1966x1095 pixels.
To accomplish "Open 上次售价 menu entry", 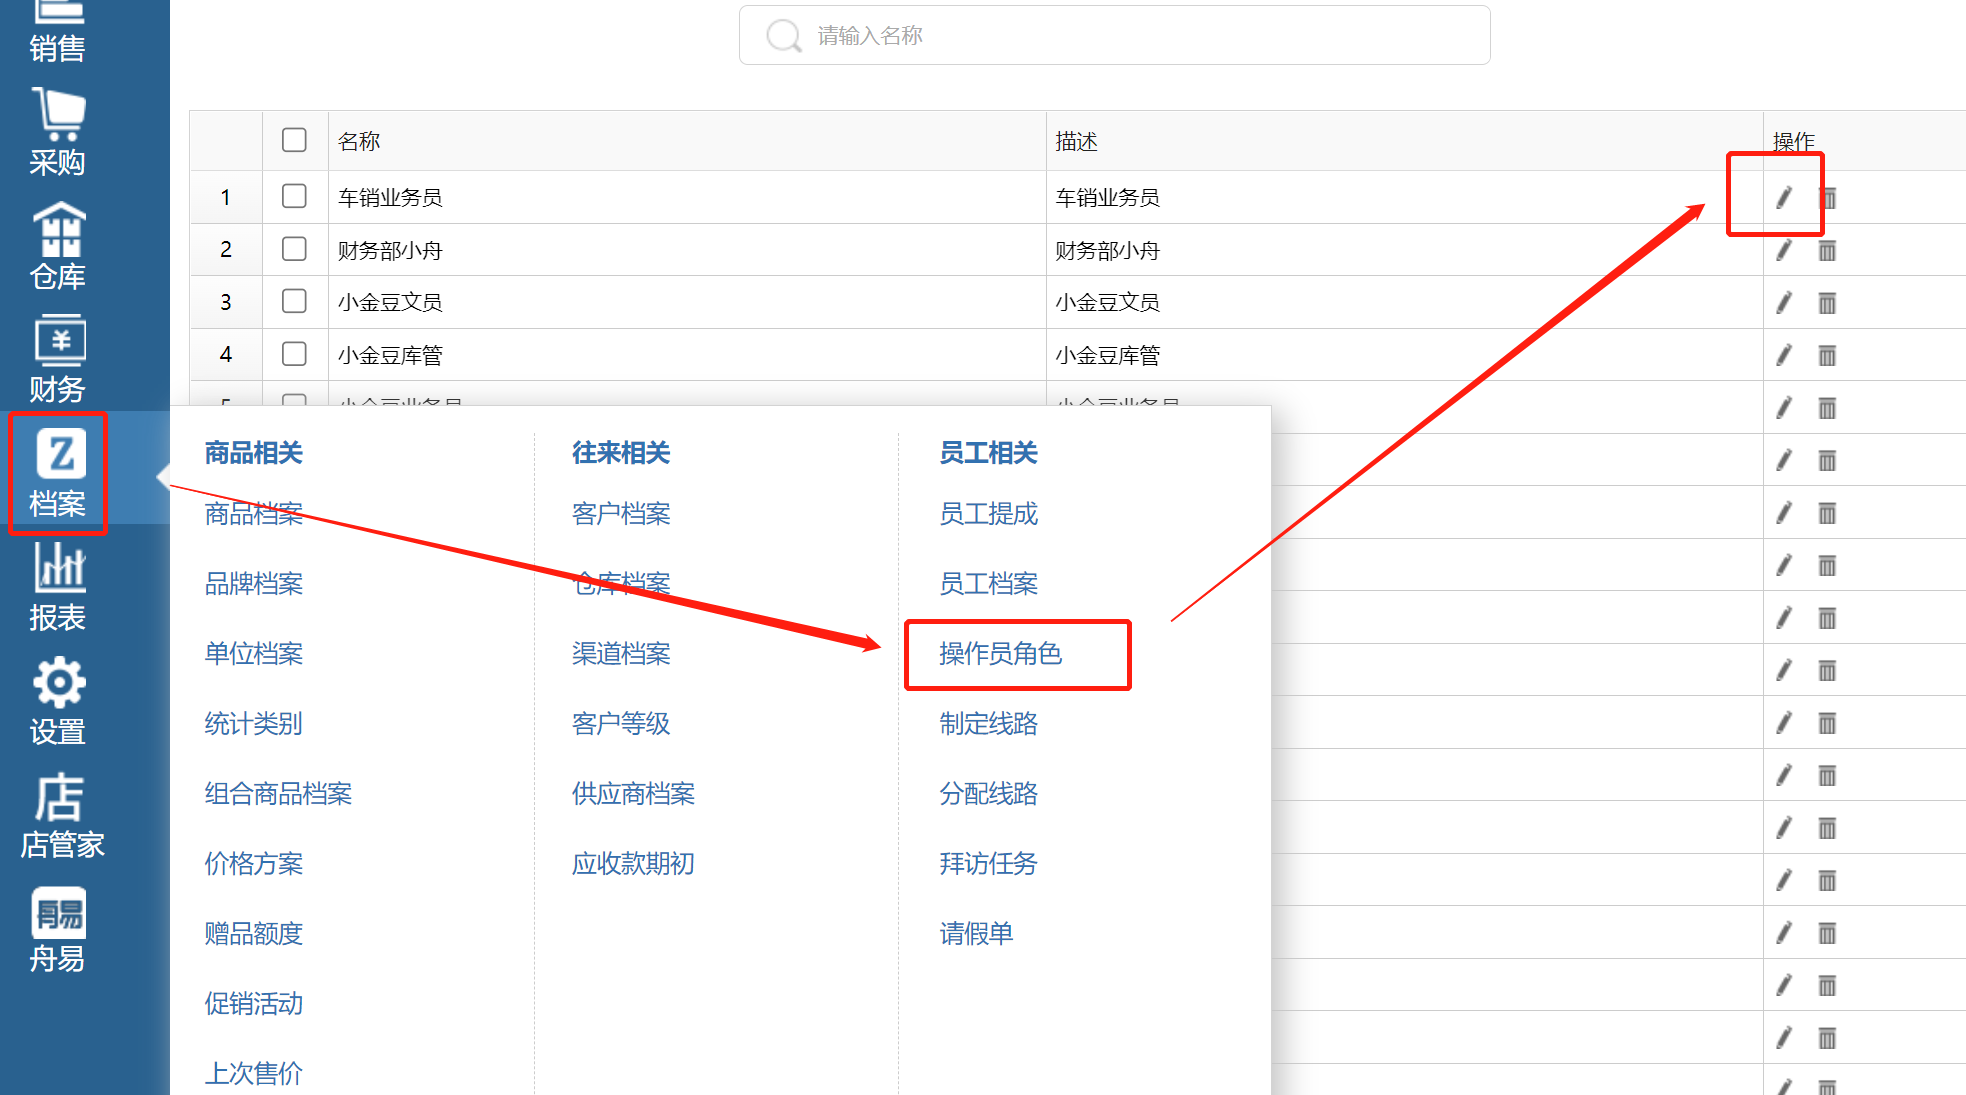I will (254, 1074).
